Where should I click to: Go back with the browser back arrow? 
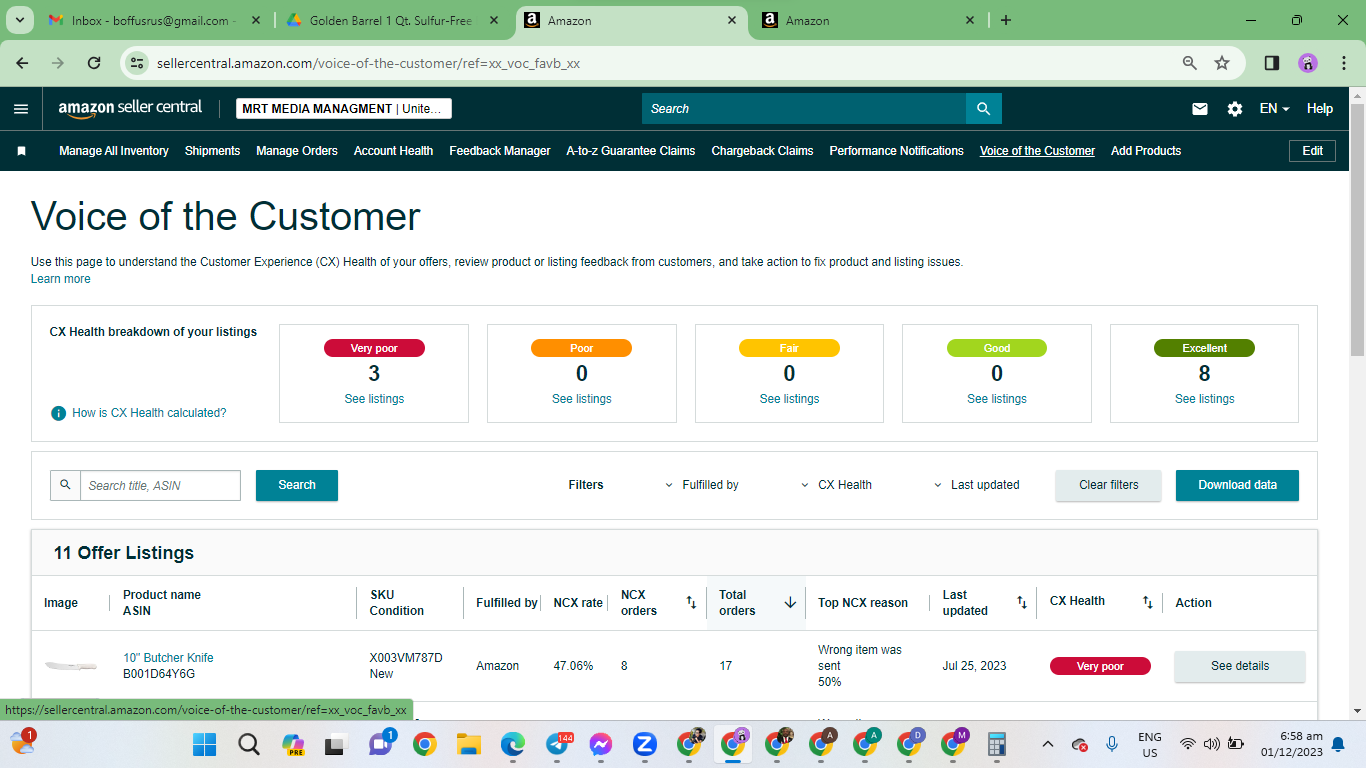[x=22, y=63]
